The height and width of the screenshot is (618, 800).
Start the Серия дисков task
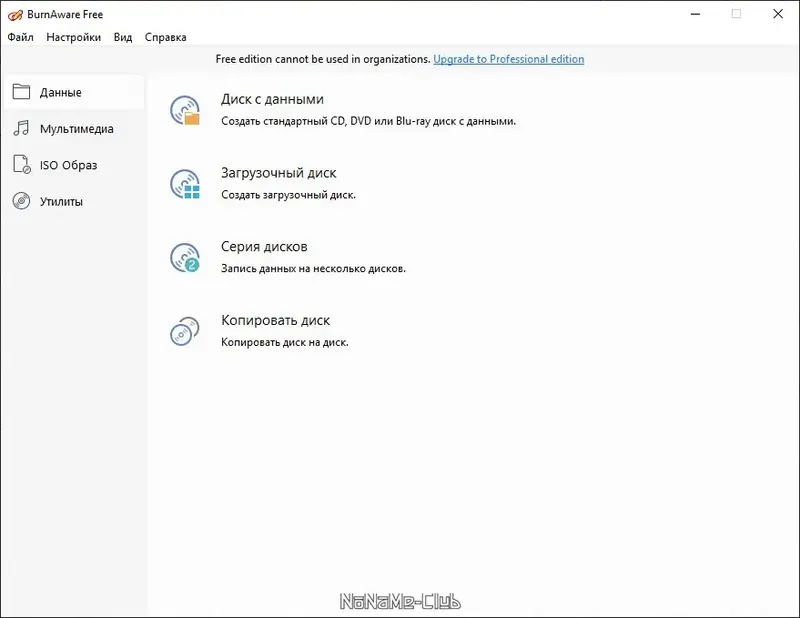(264, 247)
